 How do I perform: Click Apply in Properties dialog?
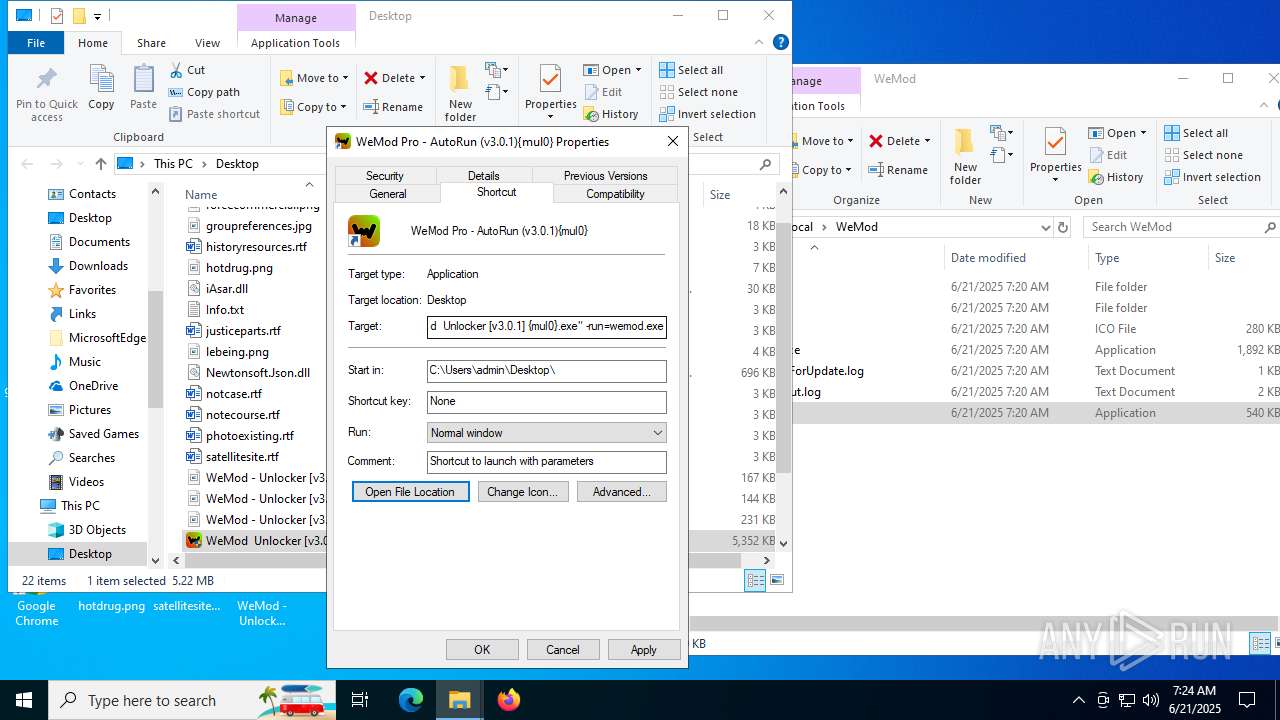click(644, 650)
